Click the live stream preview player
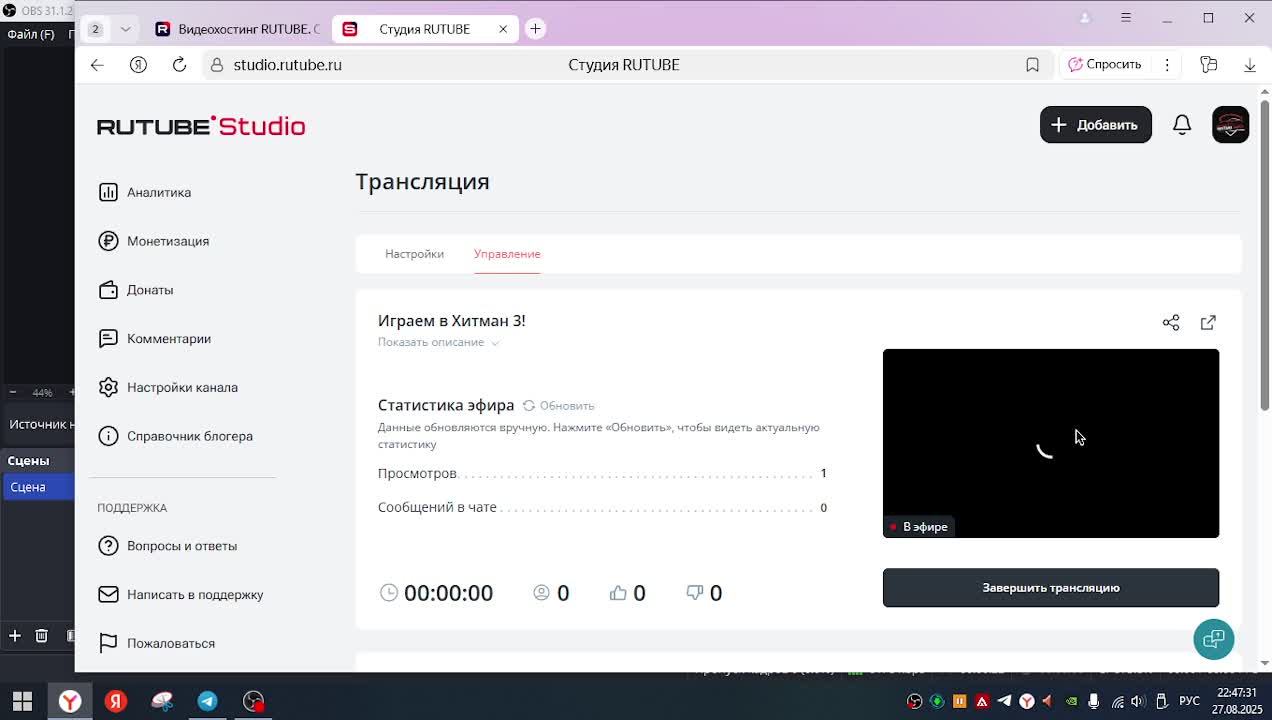The width and height of the screenshot is (1272, 720). 1051,443
